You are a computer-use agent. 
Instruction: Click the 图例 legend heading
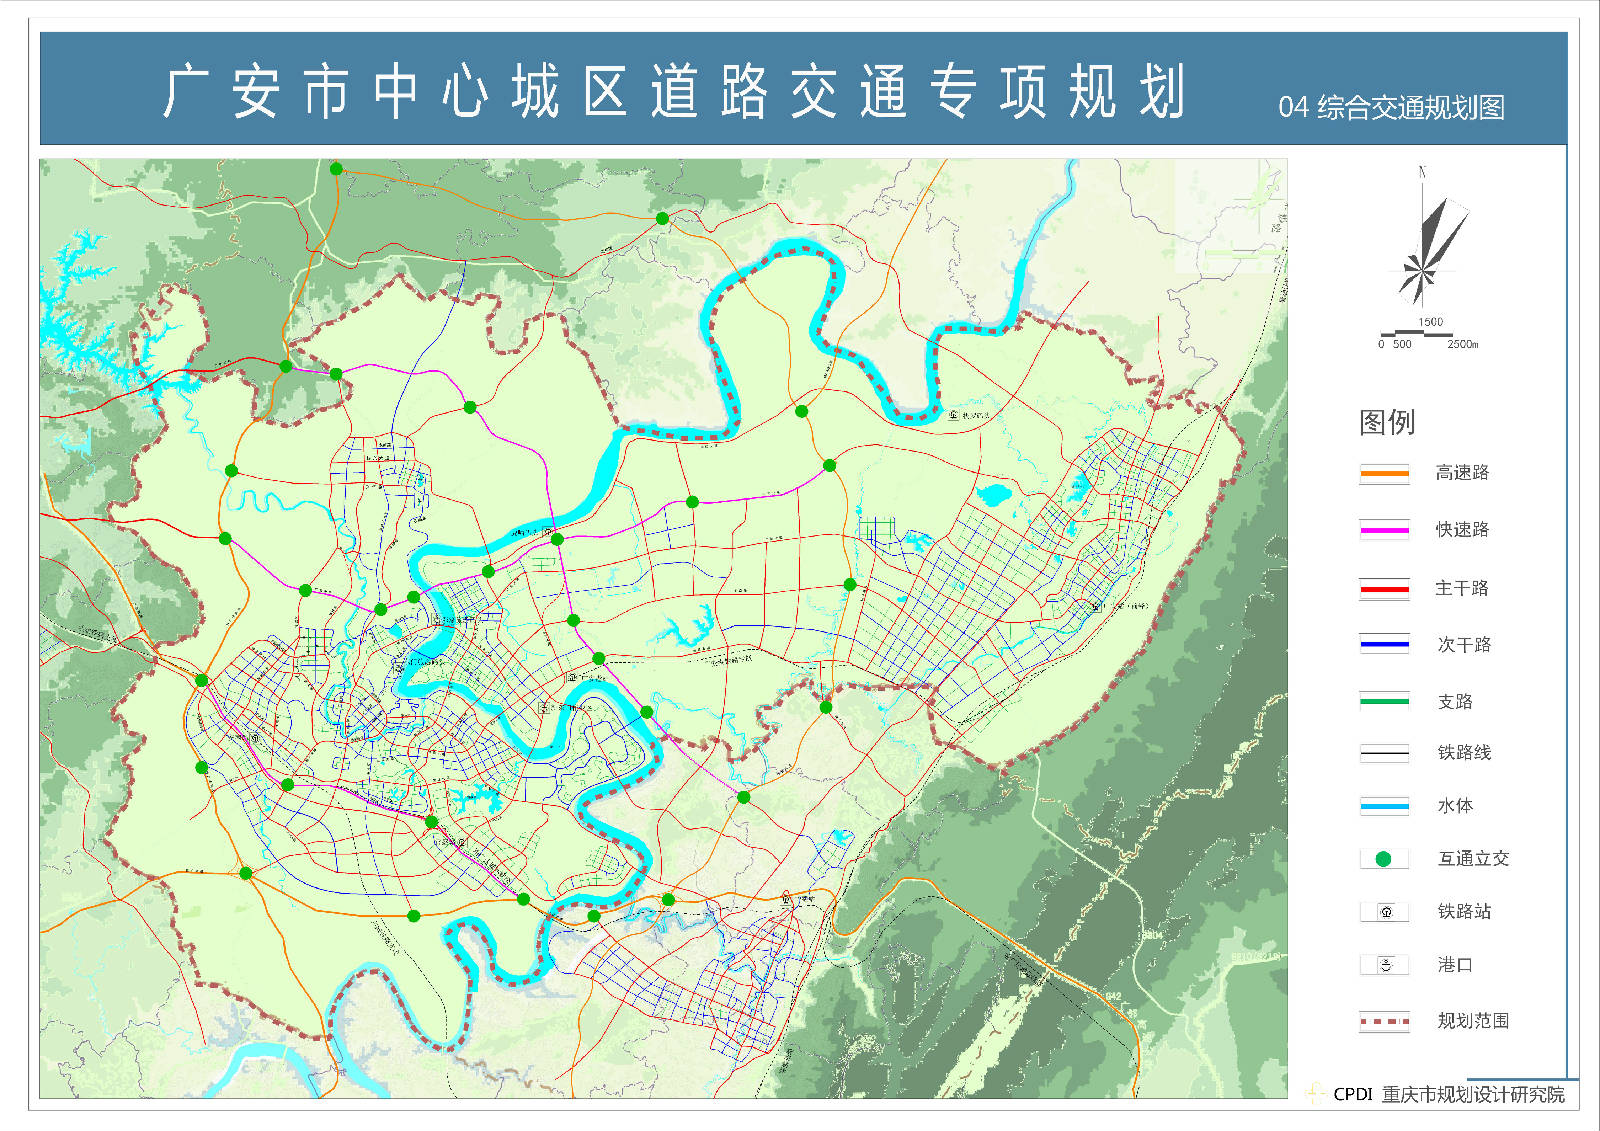1387,422
